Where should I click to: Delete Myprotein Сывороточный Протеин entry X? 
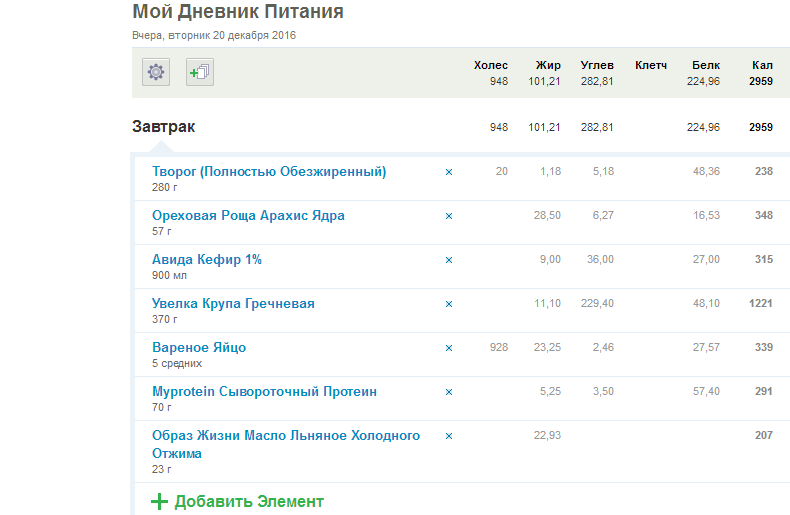[449, 392]
